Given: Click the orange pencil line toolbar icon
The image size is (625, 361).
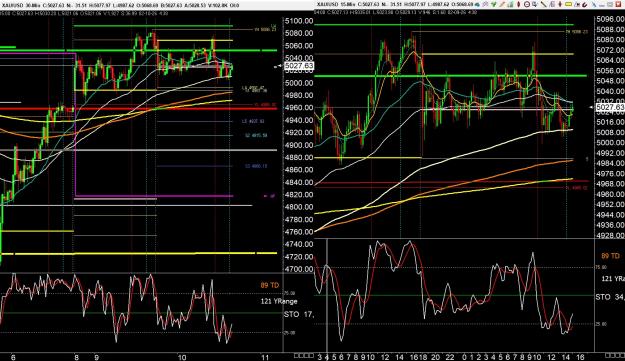Looking at the screenshot, I should tap(502, 4).
